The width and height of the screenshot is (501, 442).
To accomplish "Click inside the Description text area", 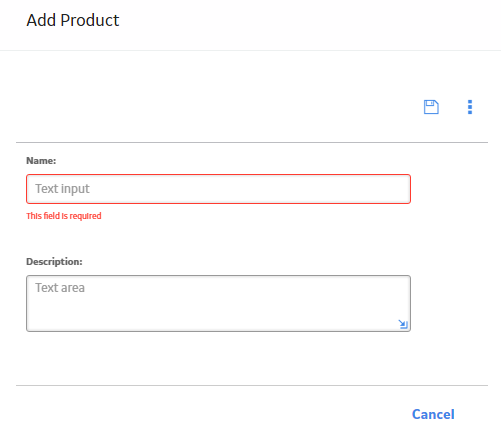I will (x=218, y=303).
